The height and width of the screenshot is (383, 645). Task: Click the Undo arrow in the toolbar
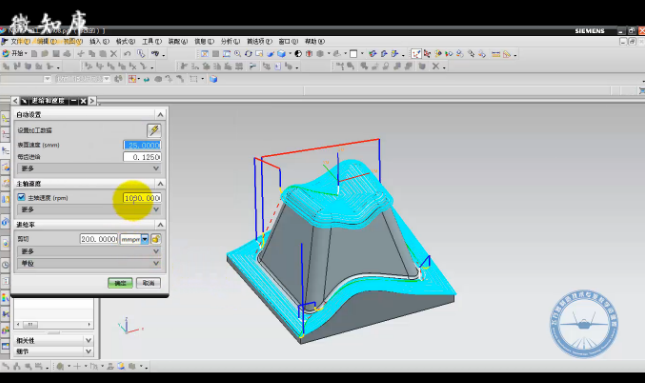128,54
